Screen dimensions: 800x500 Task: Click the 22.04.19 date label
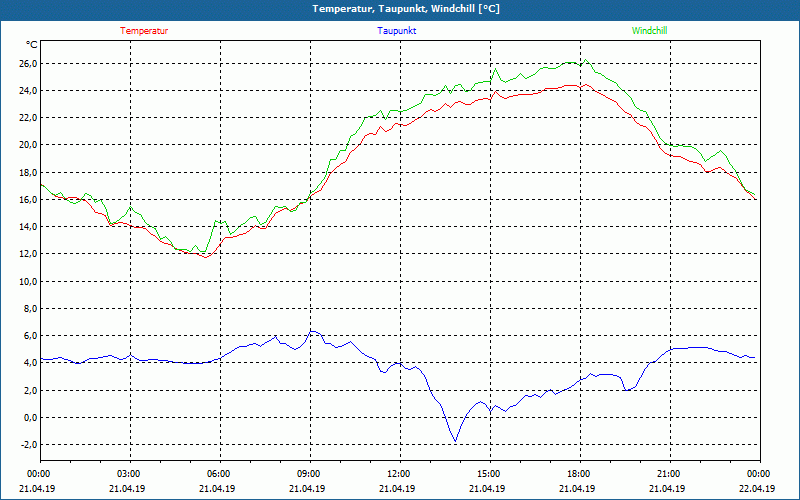(757, 489)
